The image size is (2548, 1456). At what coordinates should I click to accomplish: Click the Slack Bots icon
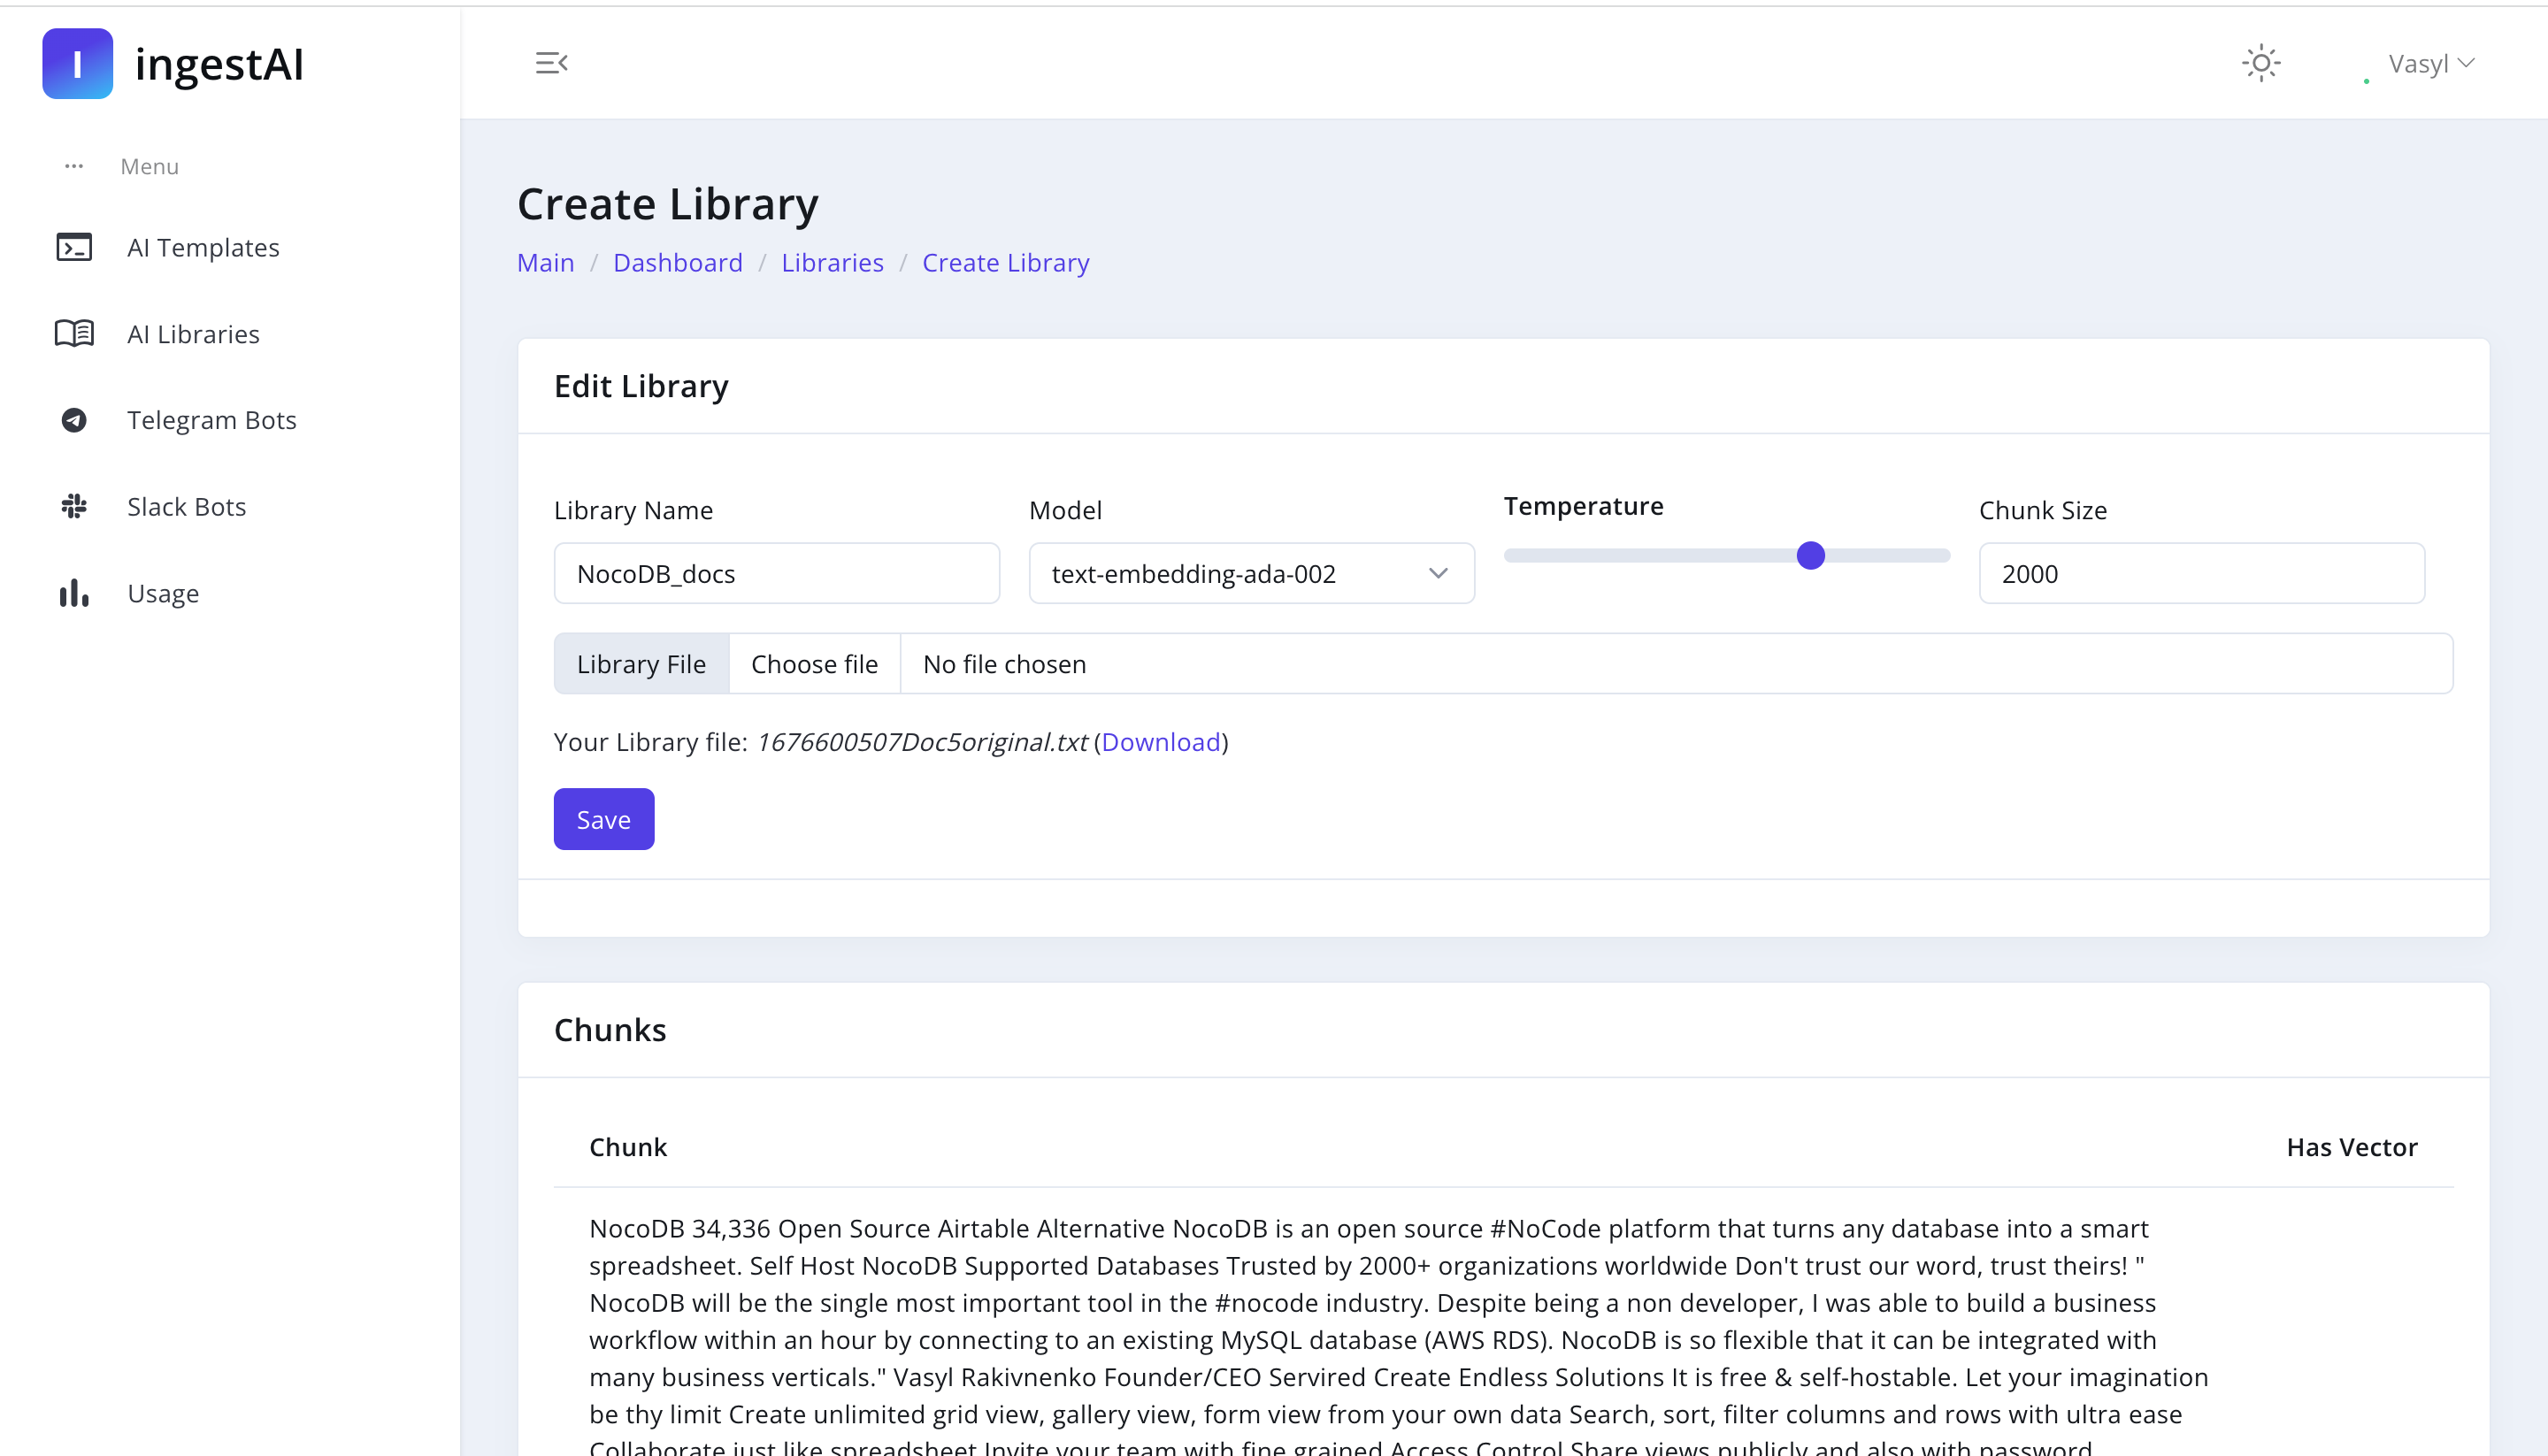(x=74, y=506)
